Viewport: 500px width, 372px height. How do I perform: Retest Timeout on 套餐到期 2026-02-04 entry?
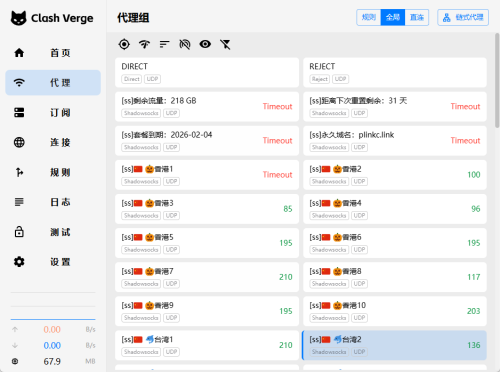(277, 141)
